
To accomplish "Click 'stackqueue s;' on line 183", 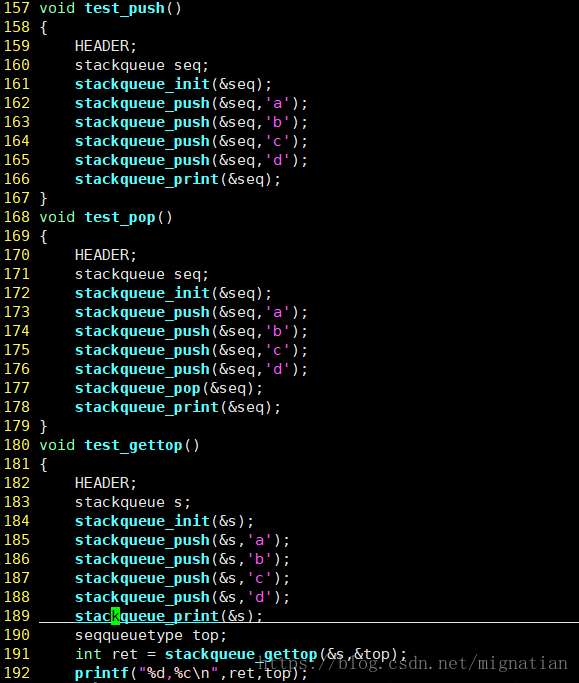I will point(132,503).
